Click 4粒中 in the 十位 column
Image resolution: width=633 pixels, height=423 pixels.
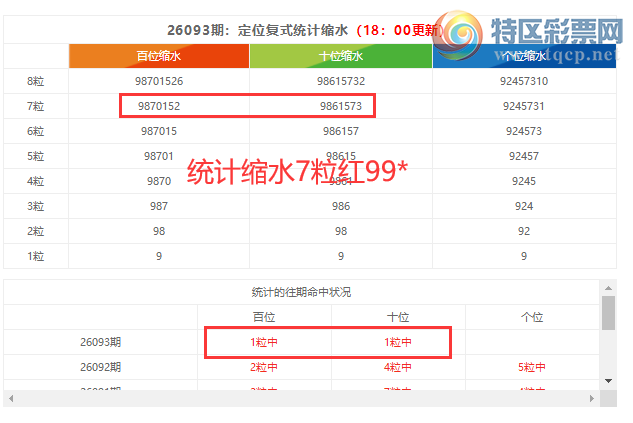398,367
